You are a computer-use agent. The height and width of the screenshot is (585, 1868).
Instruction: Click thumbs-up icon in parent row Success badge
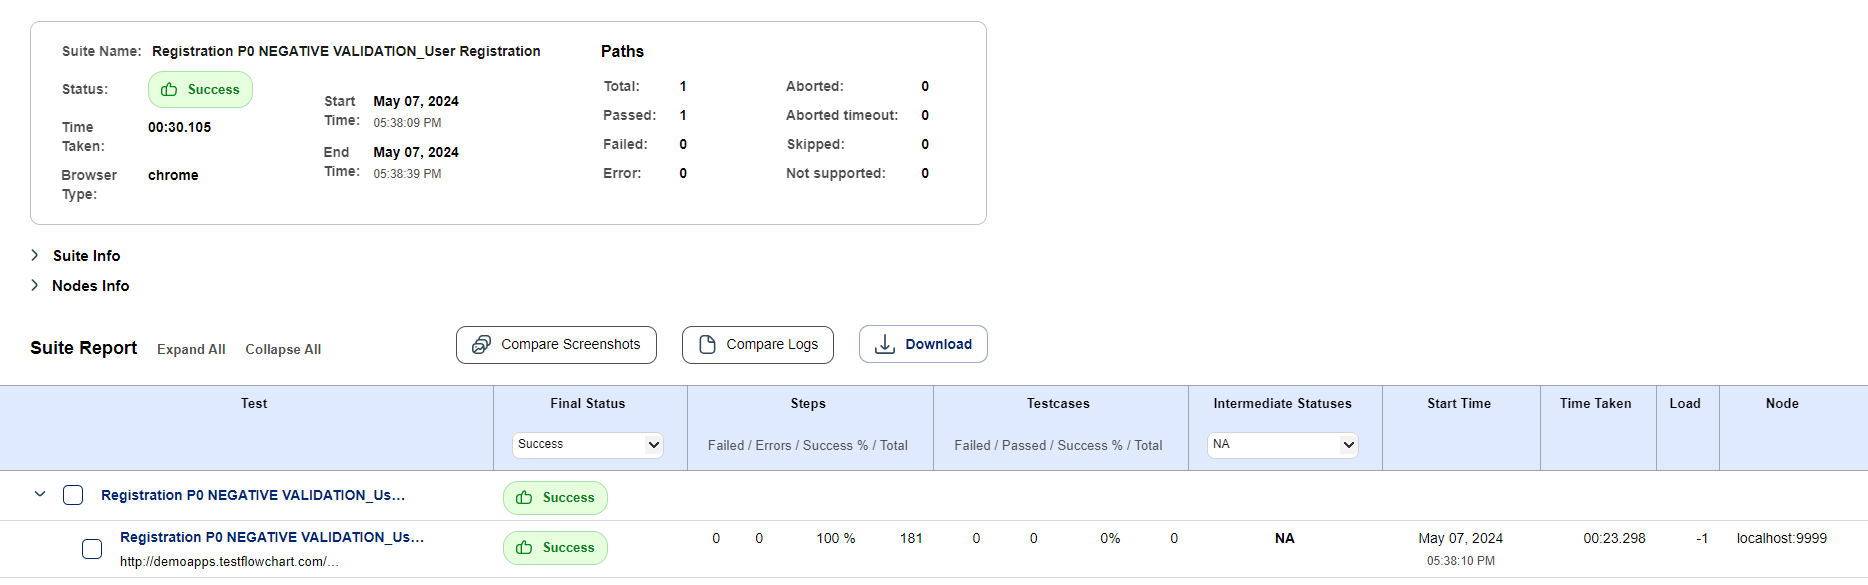[524, 498]
